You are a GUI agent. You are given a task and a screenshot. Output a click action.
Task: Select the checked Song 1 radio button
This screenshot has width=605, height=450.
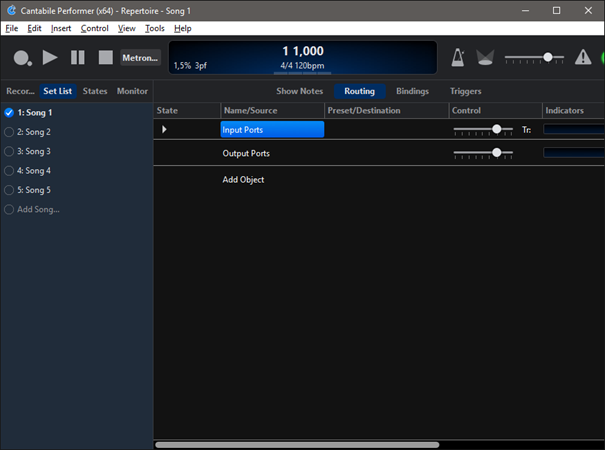9,113
